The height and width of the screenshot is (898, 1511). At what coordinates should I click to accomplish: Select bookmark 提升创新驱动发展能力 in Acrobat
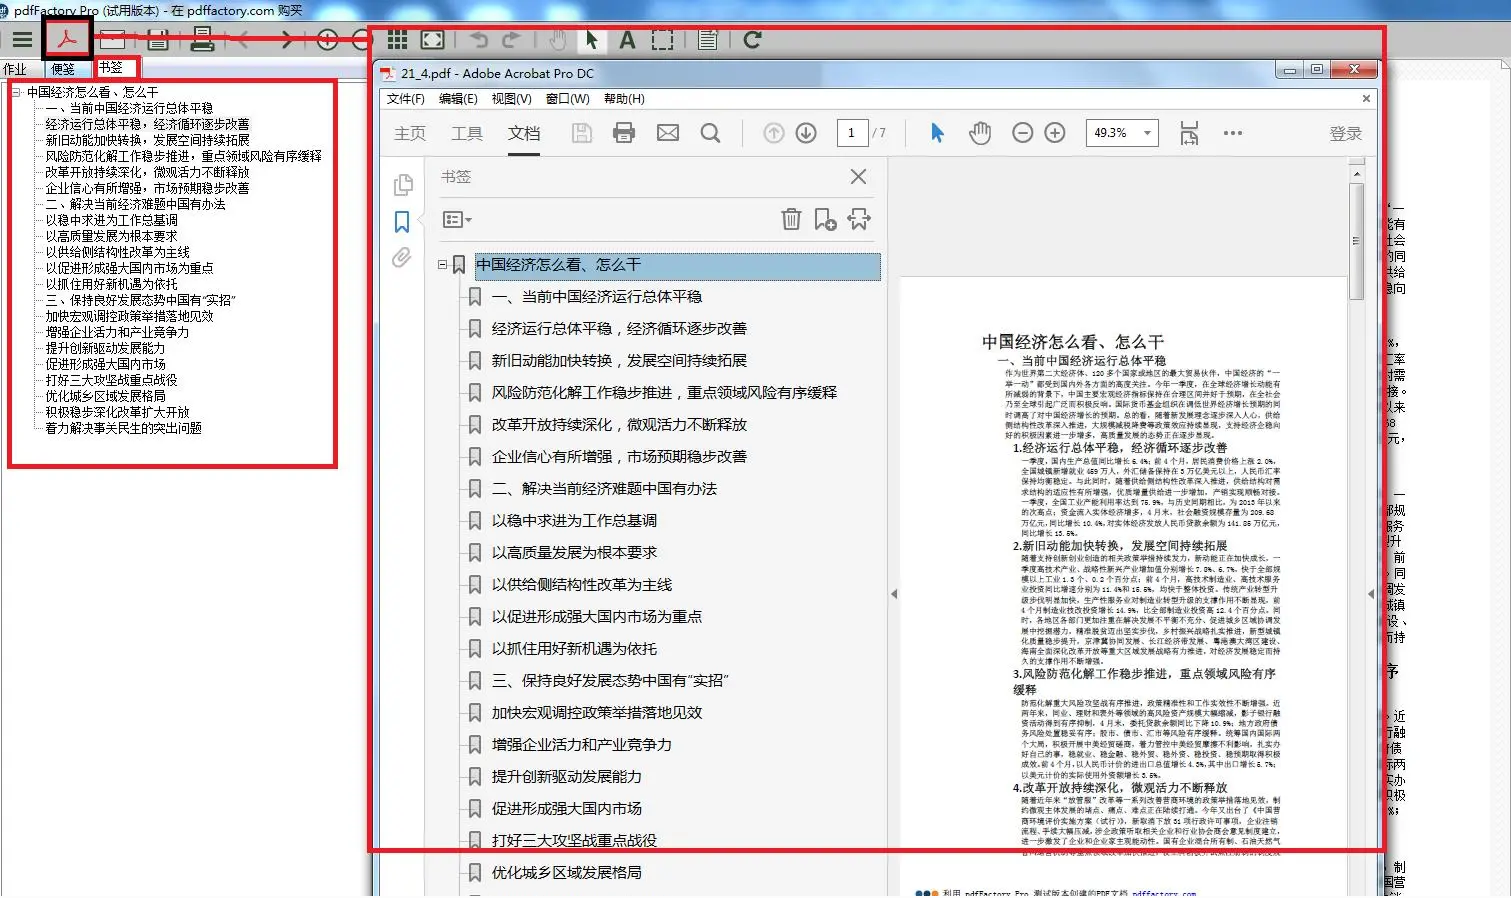(x=567, y=777)
